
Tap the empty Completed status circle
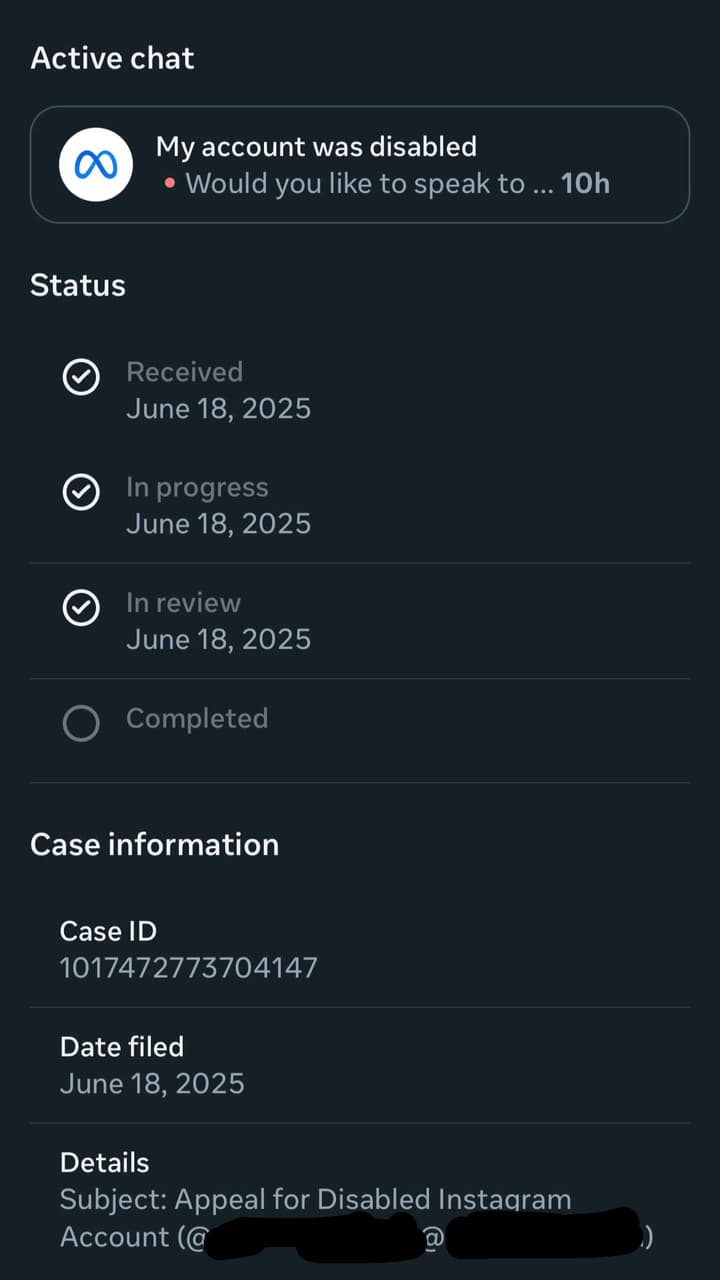[x=81, y=723]
